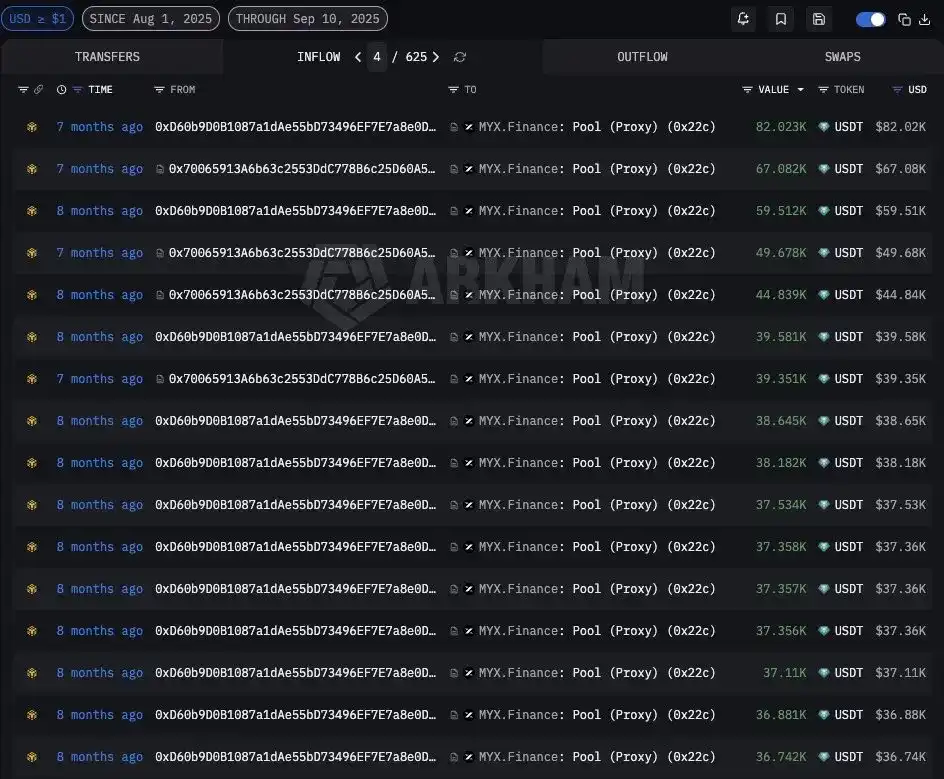The width and height of the screenshot is (944, 779).
Task: Click USDT token icon in the 82.023K row
Action: point(824,127)
